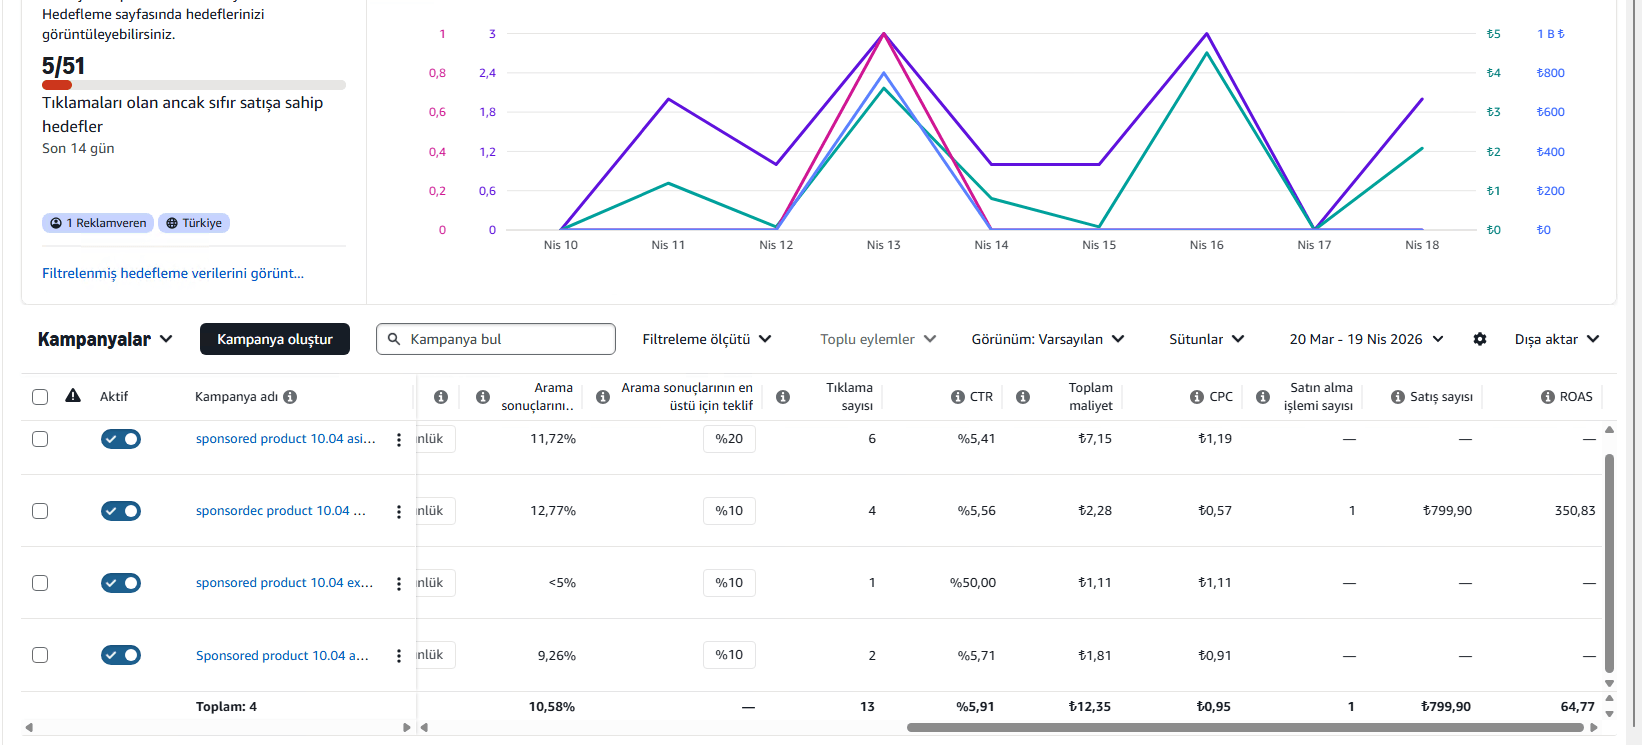This screenshot has width=1642, height=745.
Task: Click the 'Toplam: 4' footer label
Action: [226, 707]
